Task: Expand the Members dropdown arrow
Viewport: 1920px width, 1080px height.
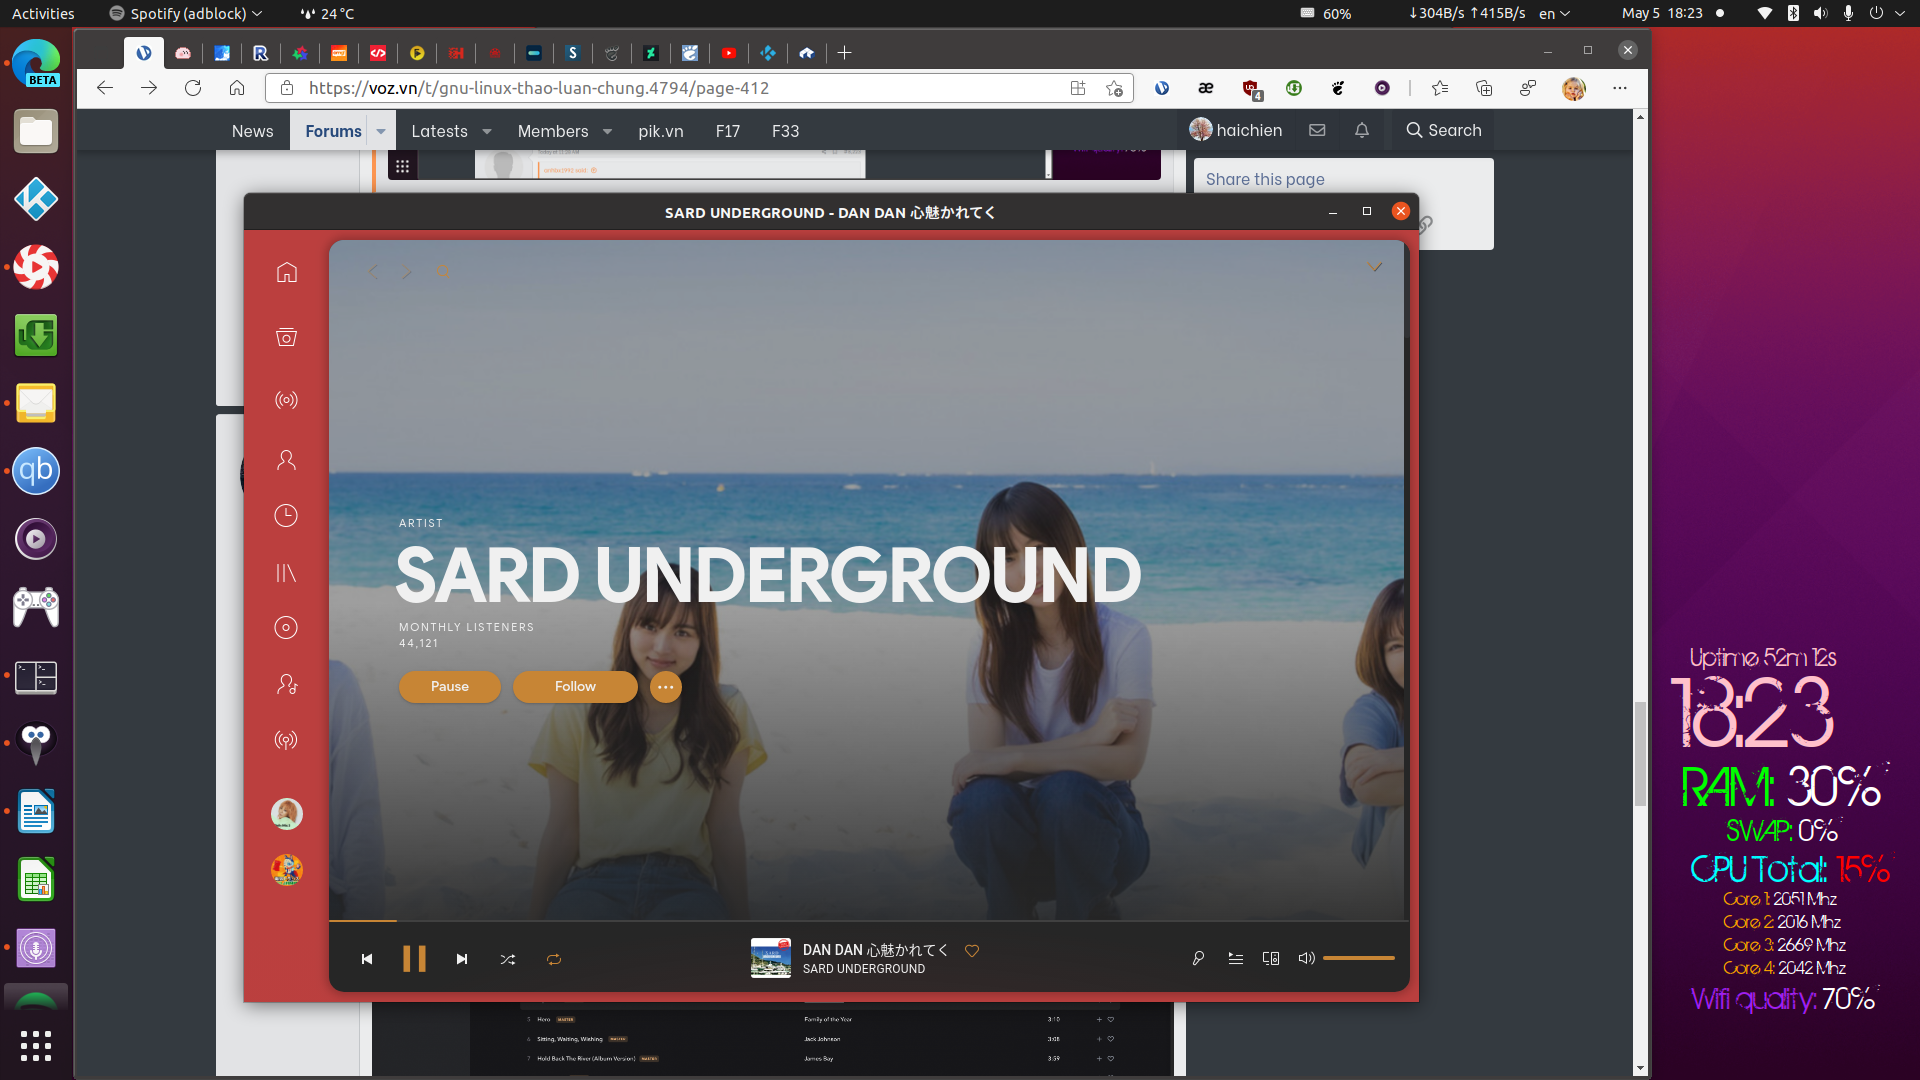Action: (x=607, y=131)
